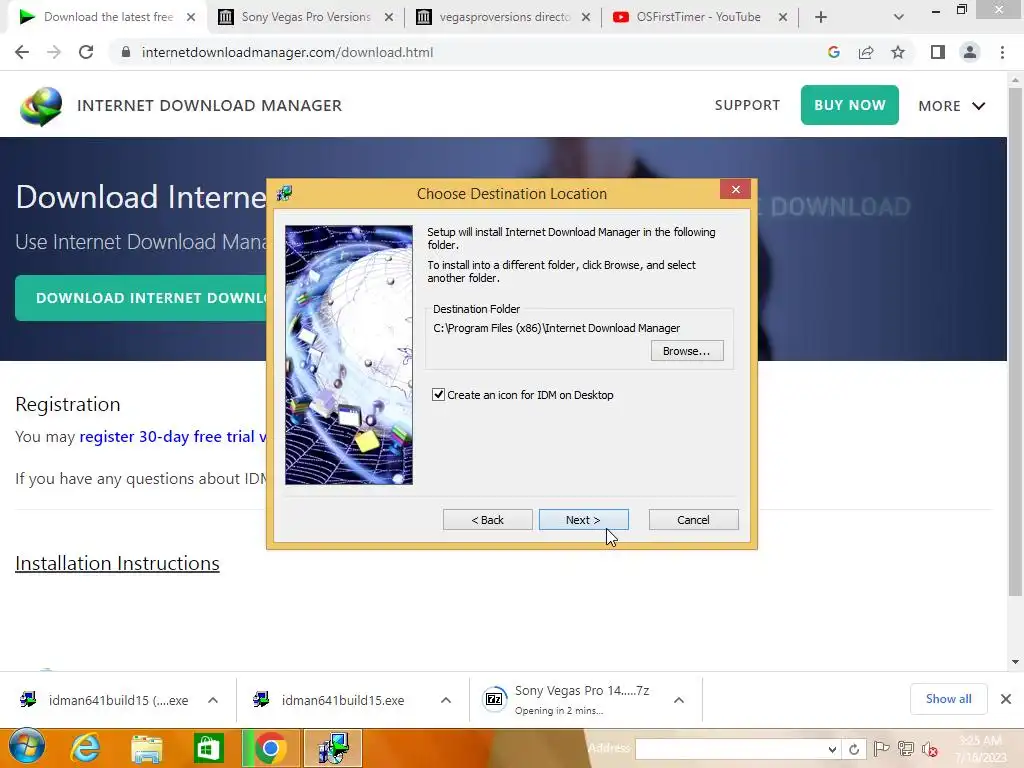Image resolution: width=1024 pixels, height=768 pixels.
Task: Click the IDM setup icon in dialog title bar
Action: (285, 193)
